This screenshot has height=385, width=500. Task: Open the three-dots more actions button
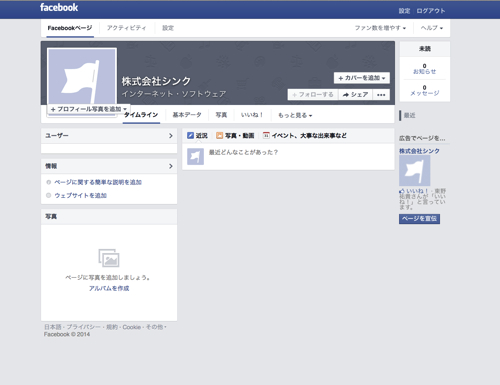point(381,95)
